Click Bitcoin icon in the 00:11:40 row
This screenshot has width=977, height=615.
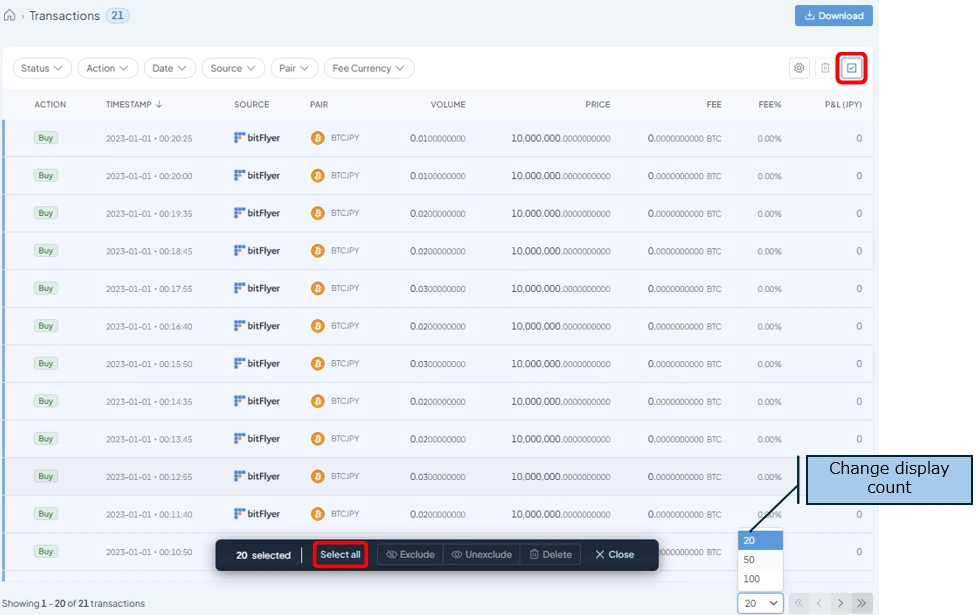tap(318, 514)
